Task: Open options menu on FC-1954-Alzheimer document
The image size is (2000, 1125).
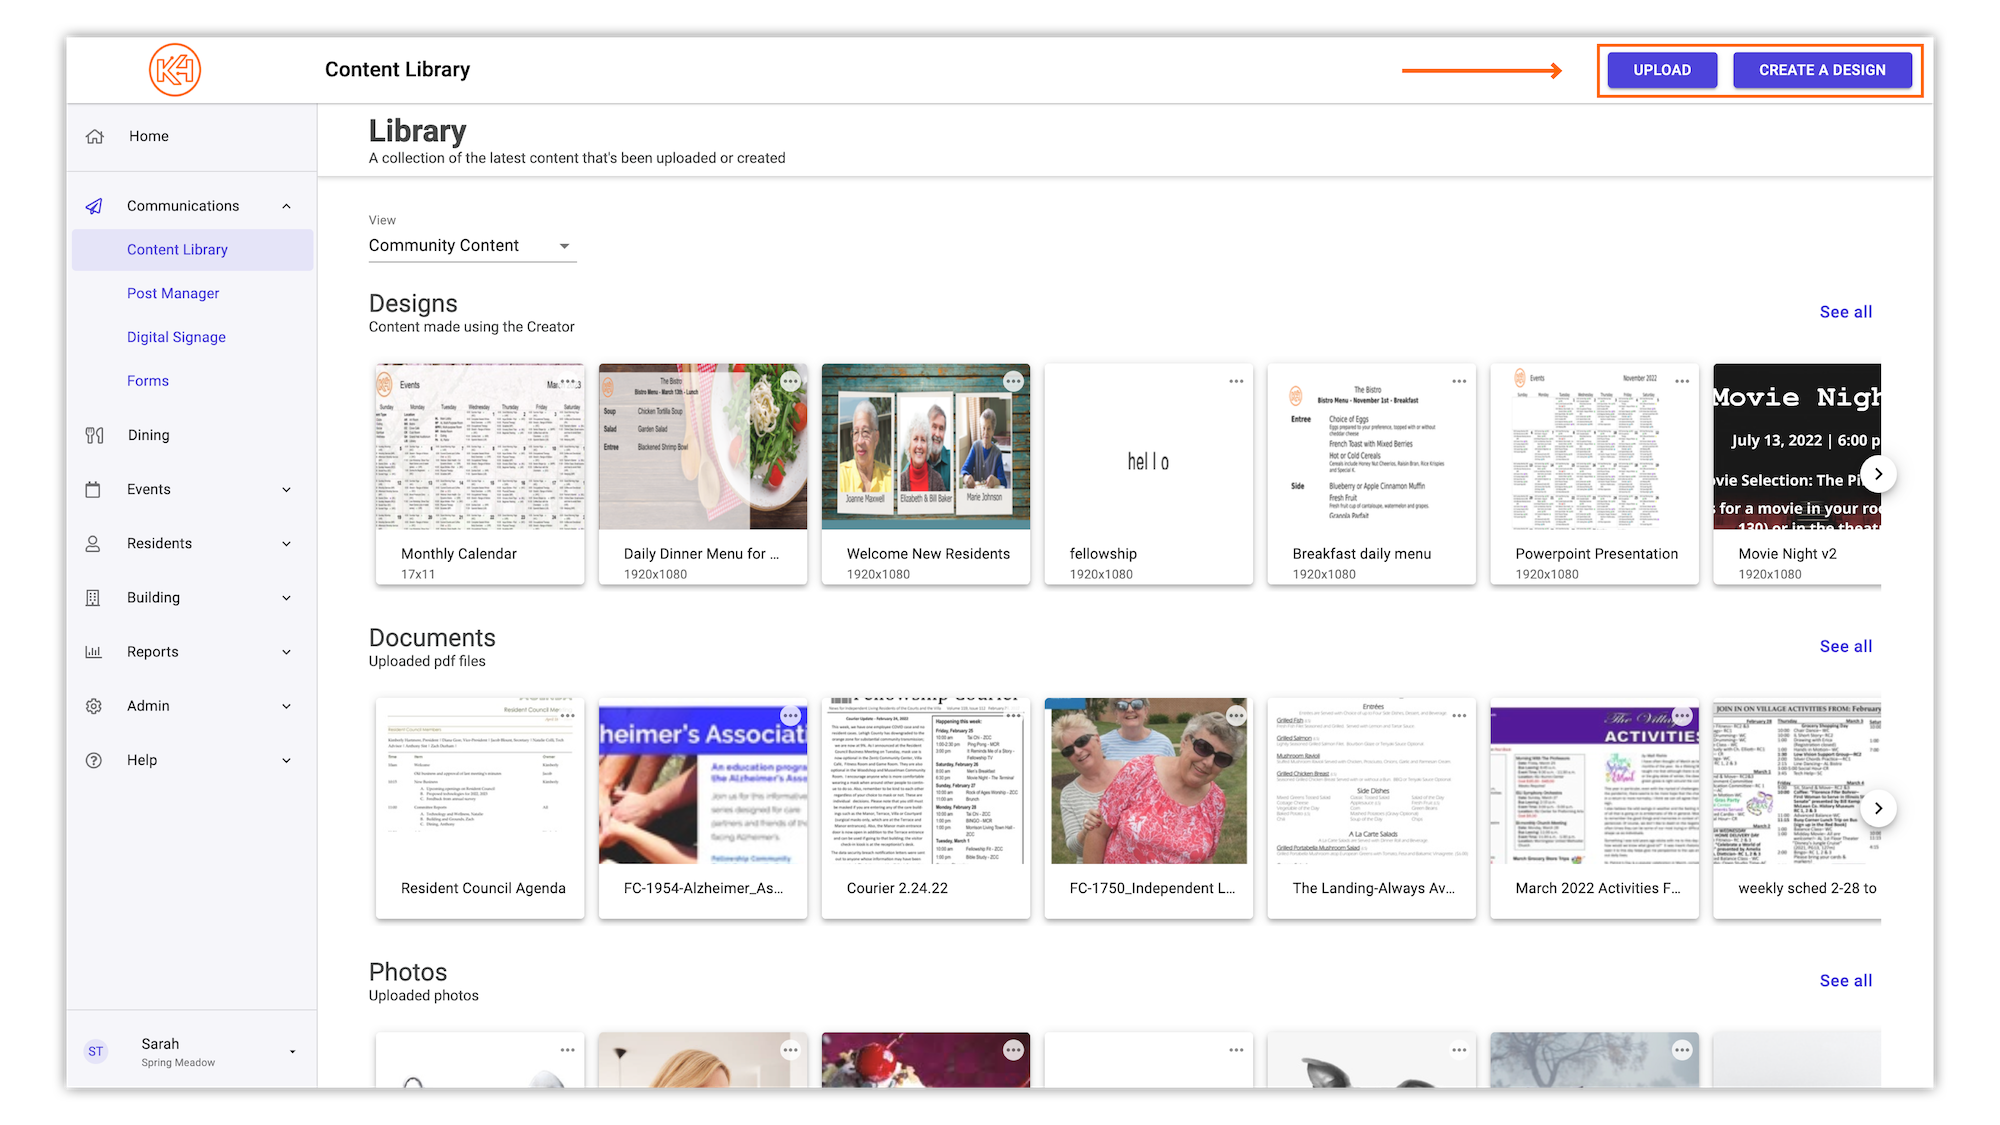Action: tap(791, 715)
